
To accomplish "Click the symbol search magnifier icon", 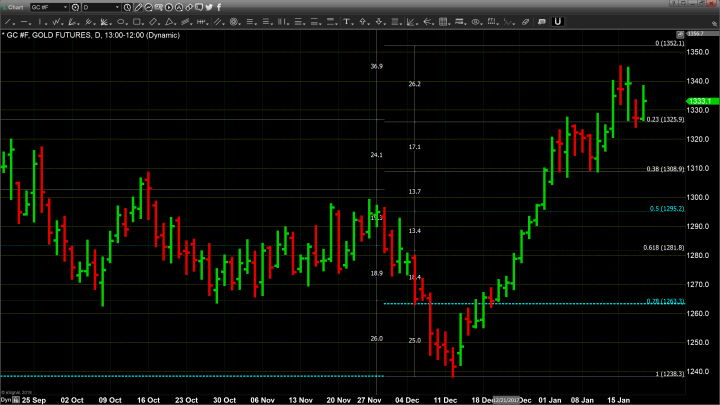I will (x=74, y=7).
